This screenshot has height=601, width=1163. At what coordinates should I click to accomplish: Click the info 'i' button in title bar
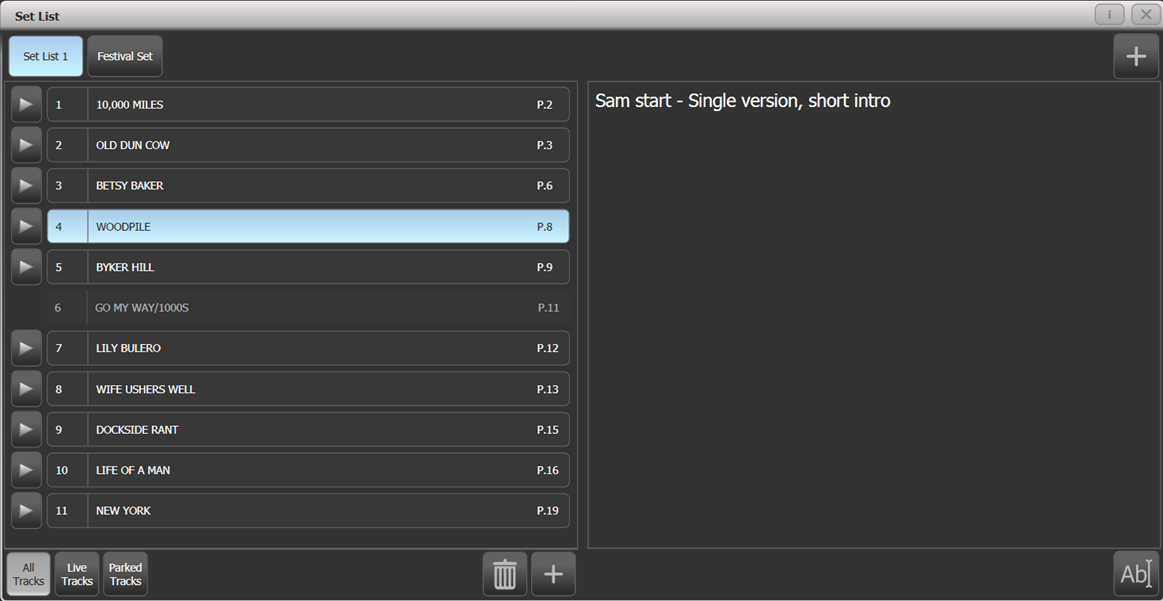[1110, 14]
